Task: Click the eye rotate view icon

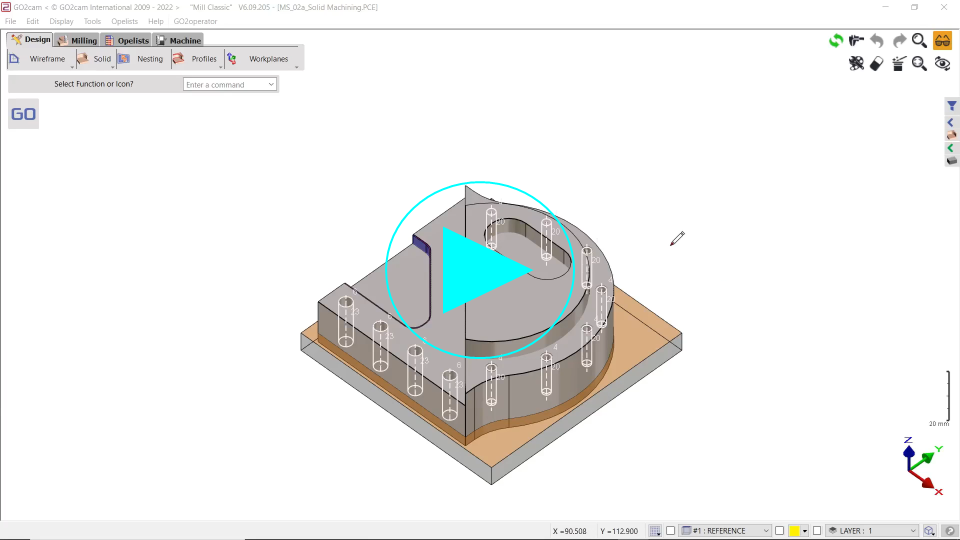Action: [x=942, y=64]
